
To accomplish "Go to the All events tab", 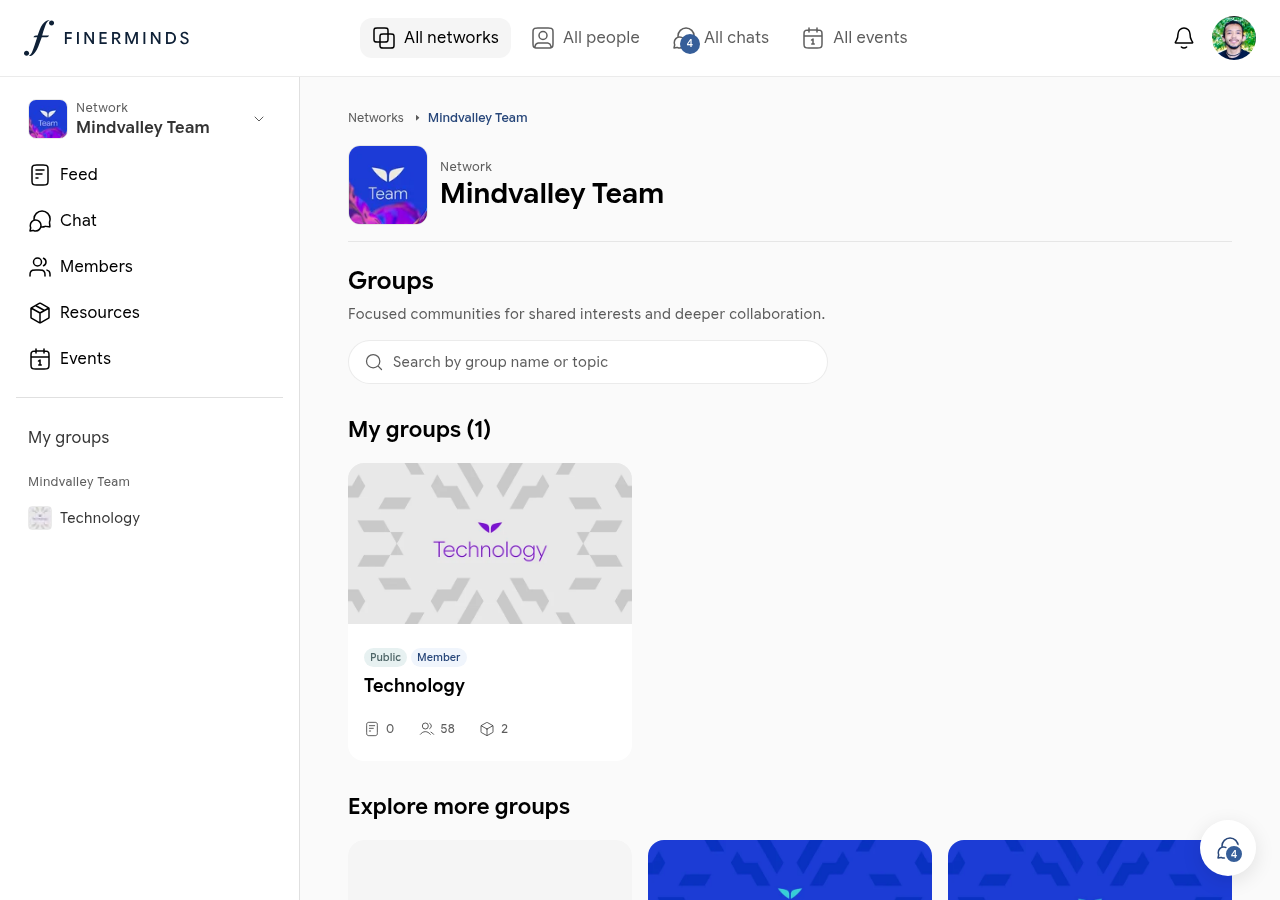I will pos(855,38).
